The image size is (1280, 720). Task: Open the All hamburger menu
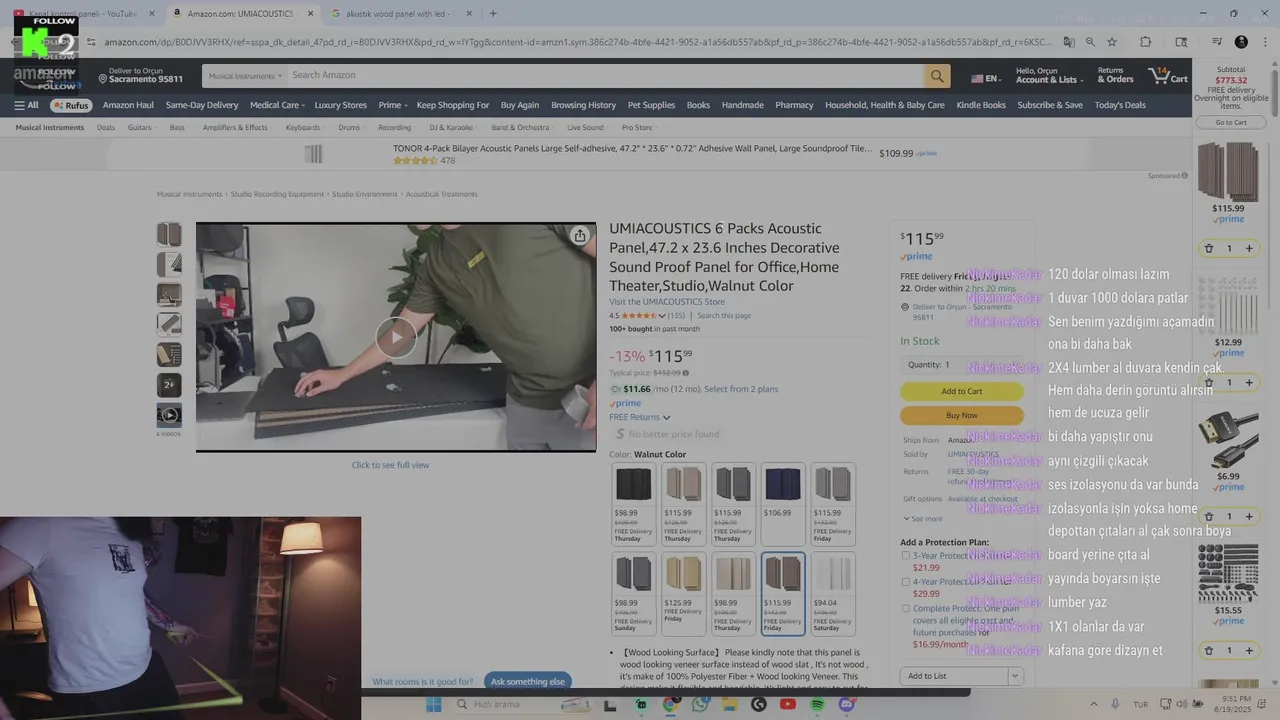coord(26,105)
